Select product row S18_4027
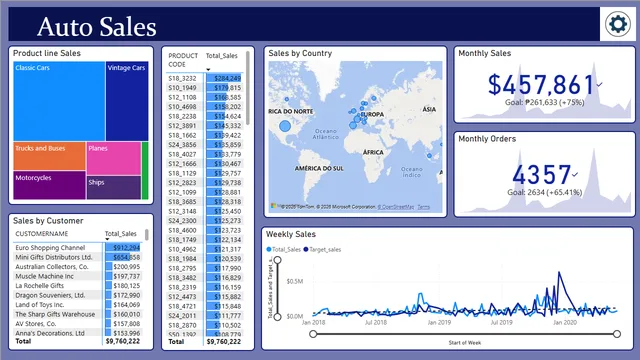640x360 pixels. tap(204, 154)
